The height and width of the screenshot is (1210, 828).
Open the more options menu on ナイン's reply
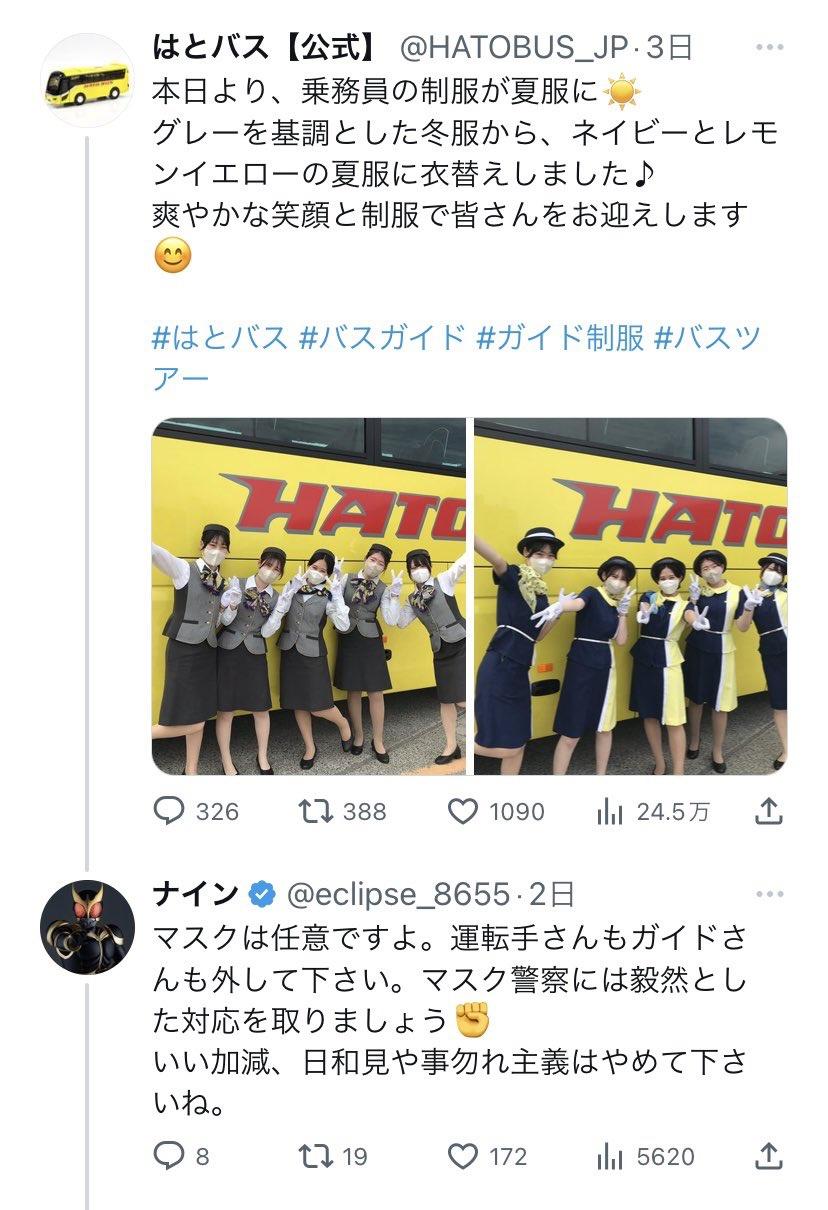(x=770, y=892)
